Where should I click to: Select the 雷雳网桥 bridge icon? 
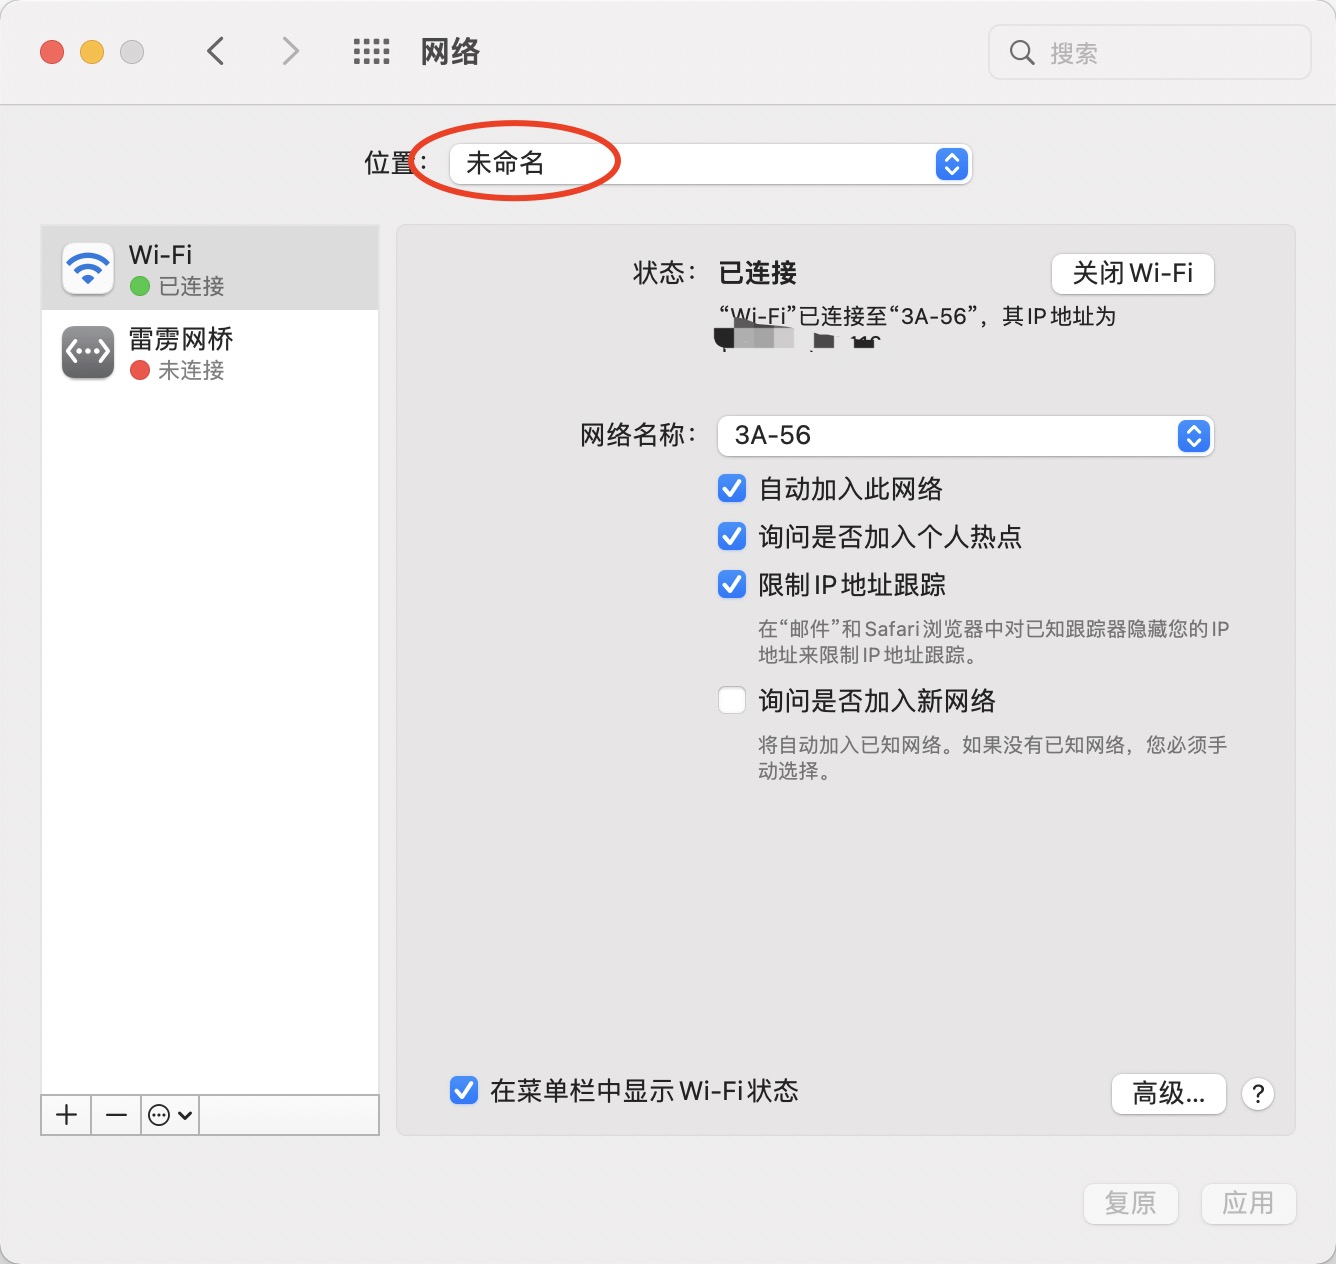coord(88,352)
